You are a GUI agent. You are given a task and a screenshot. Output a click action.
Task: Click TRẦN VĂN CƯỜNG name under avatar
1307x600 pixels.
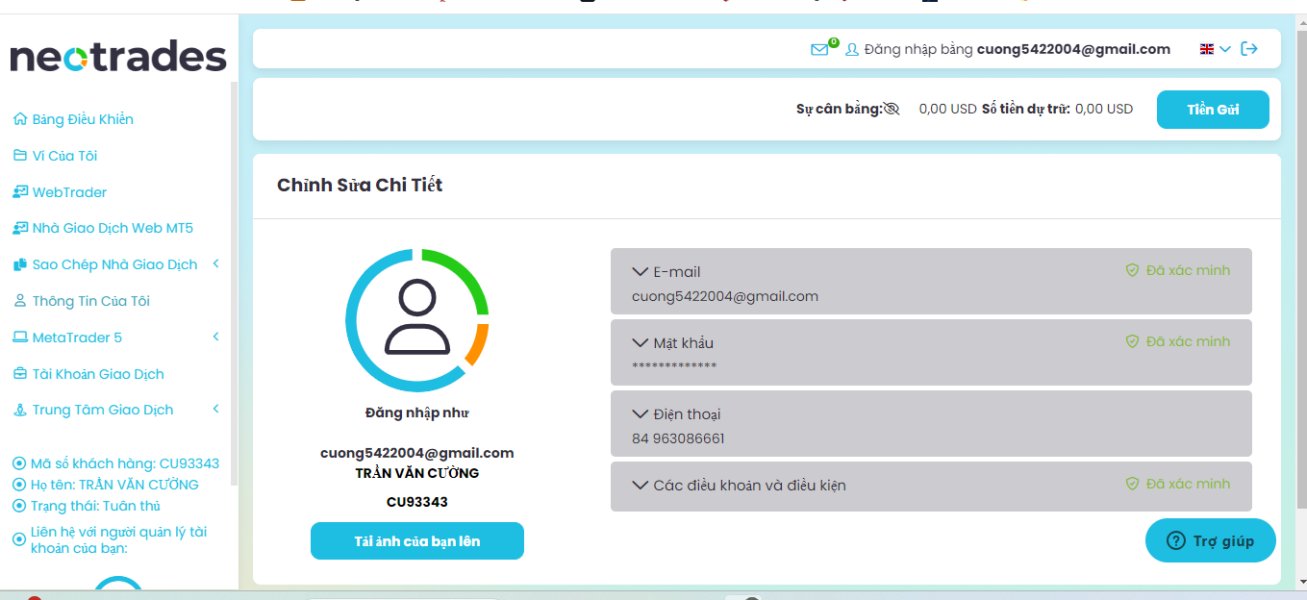click(417, 473)
